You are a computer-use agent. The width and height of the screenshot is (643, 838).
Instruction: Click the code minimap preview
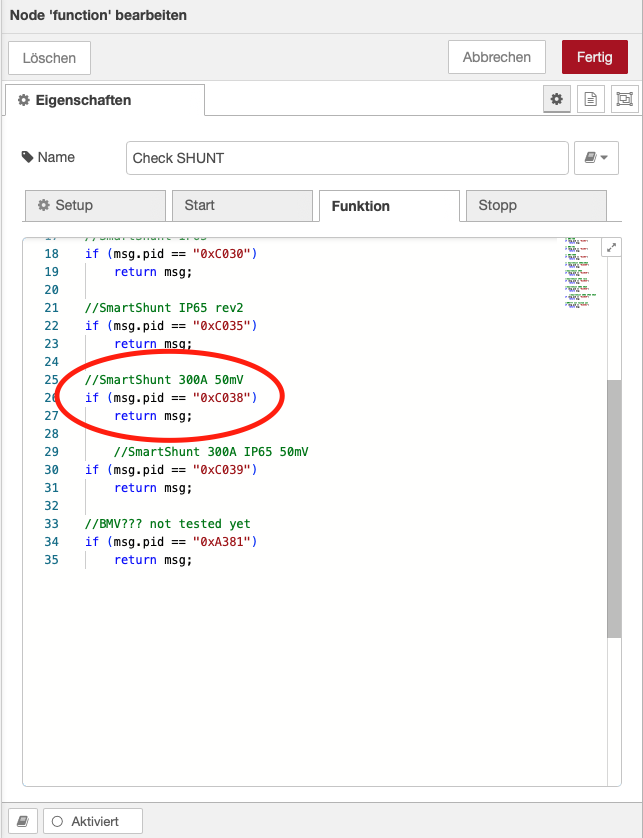click(x=578, y=272)
